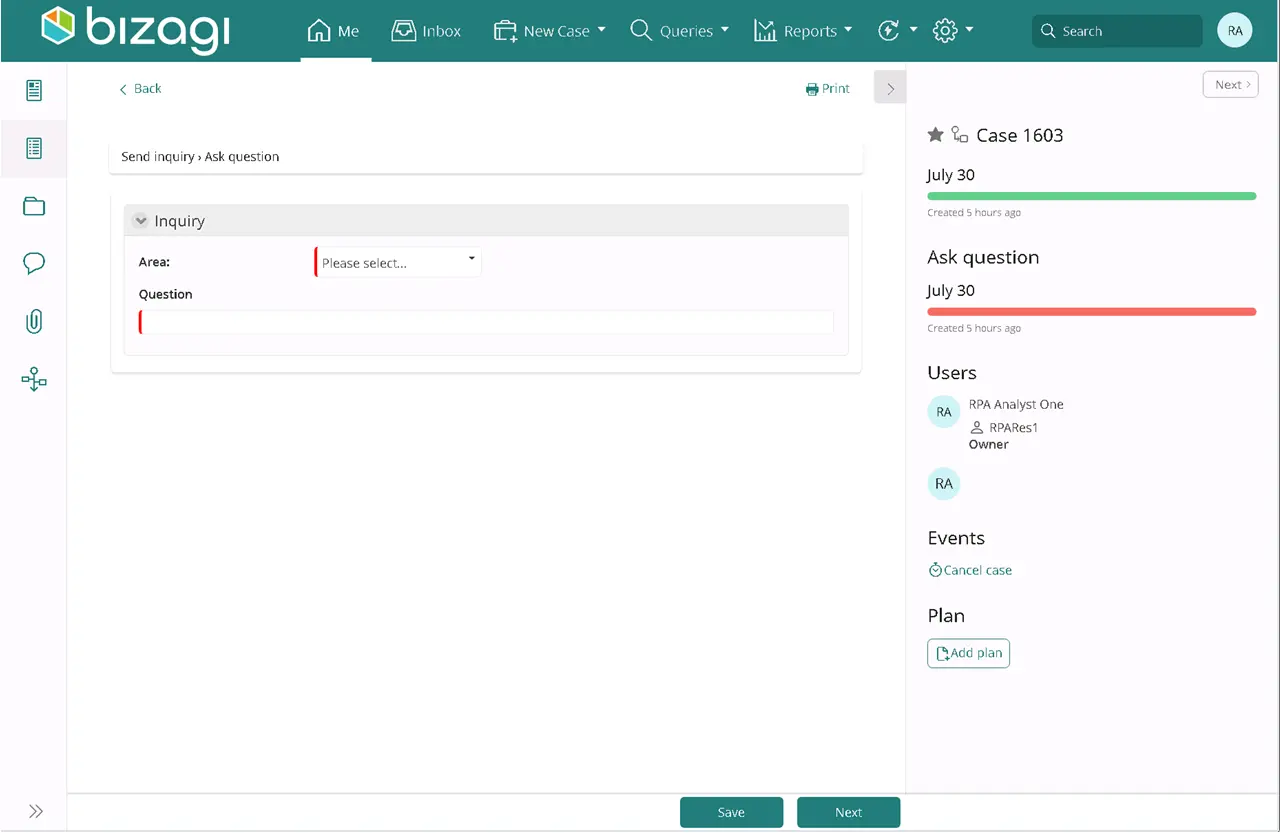Open the Inbox tab

426,31
